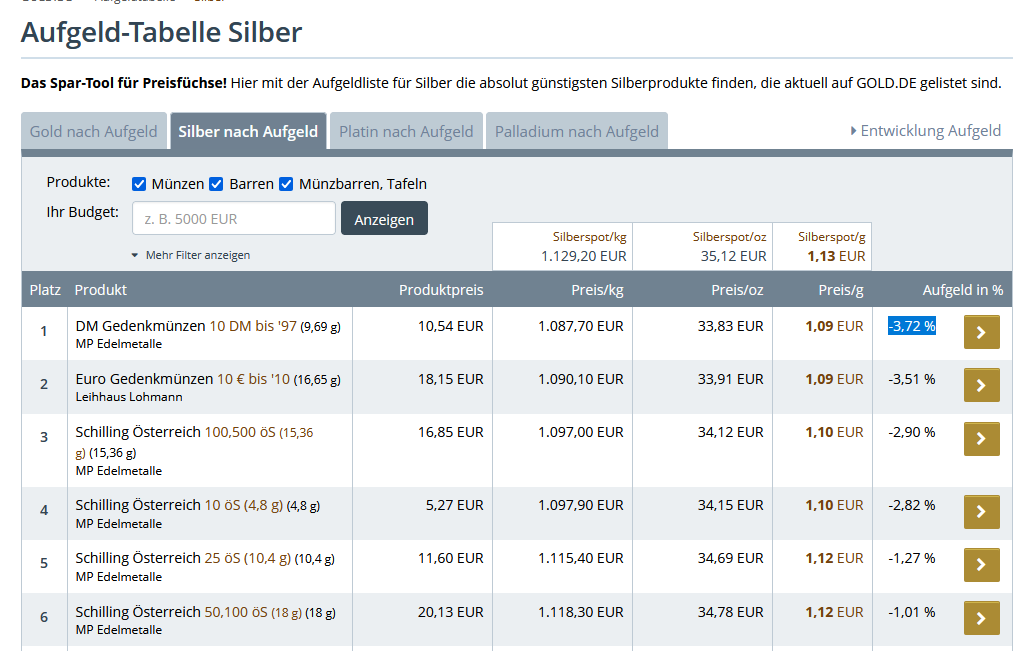The width and height of the screenshot is (1017, 651).
Task: Click the highlighted -3,72 % value
Action: [912, 326]
